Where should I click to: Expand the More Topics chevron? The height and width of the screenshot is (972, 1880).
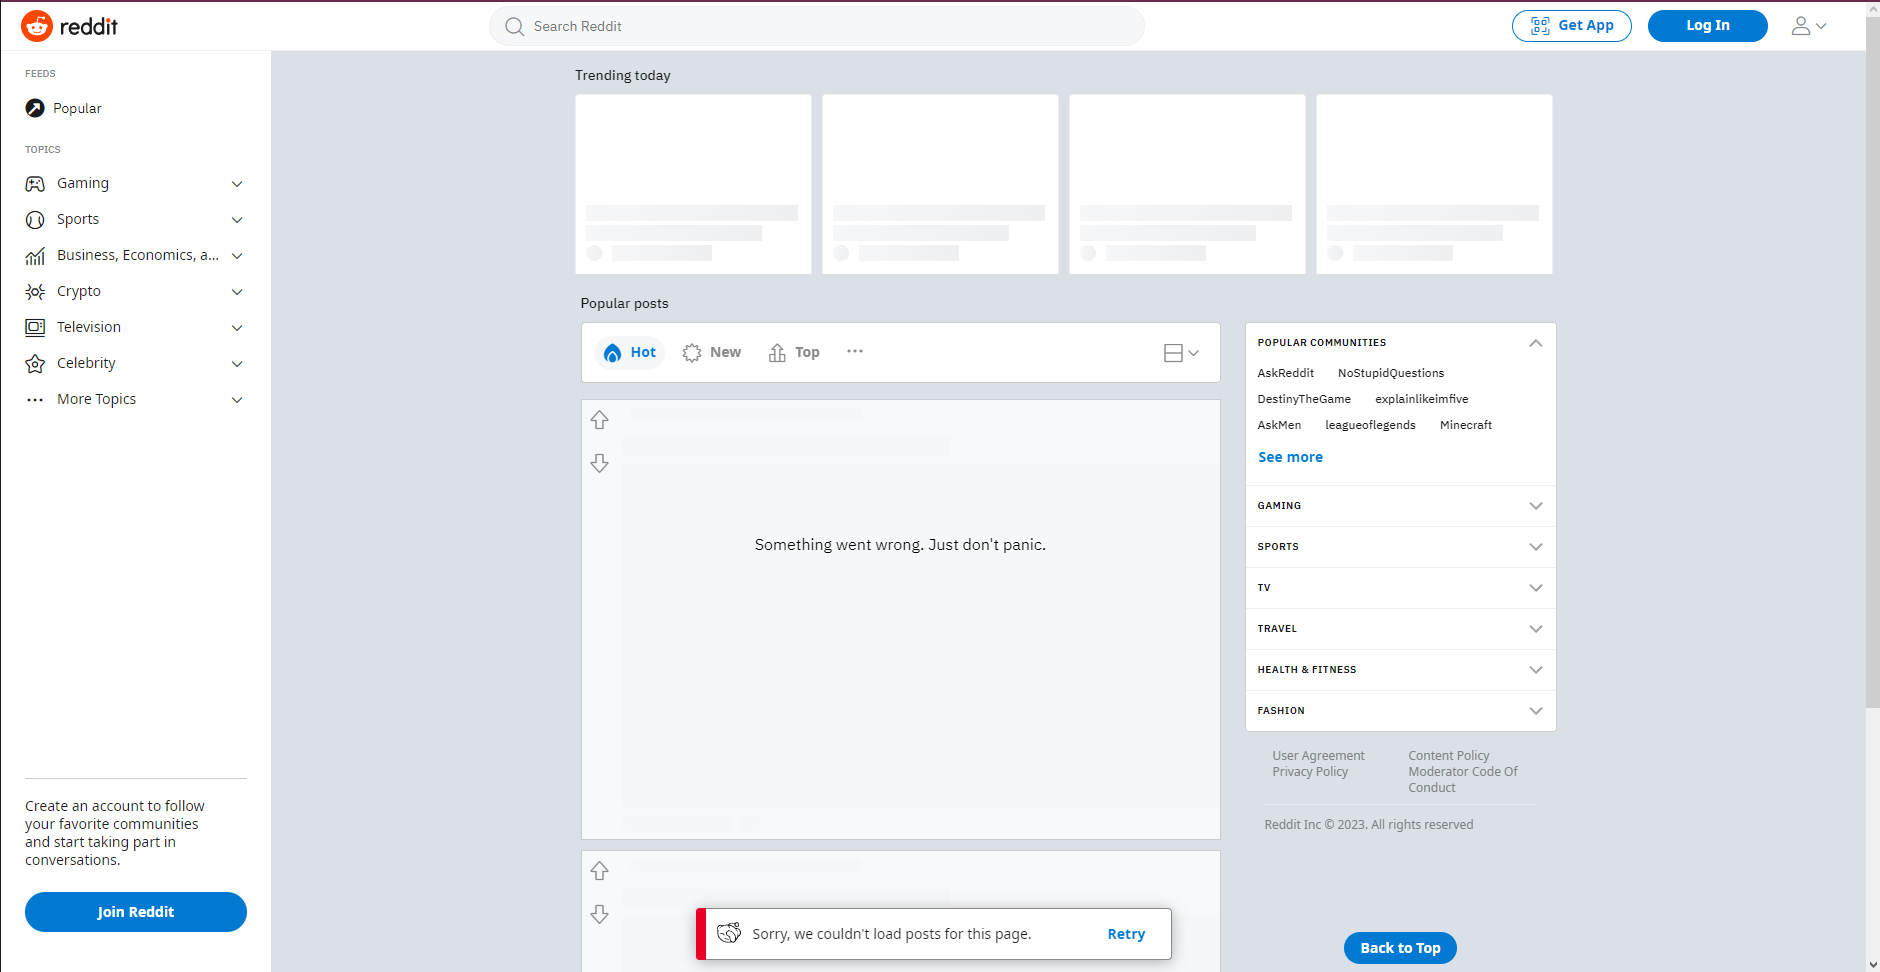[237, 400]
